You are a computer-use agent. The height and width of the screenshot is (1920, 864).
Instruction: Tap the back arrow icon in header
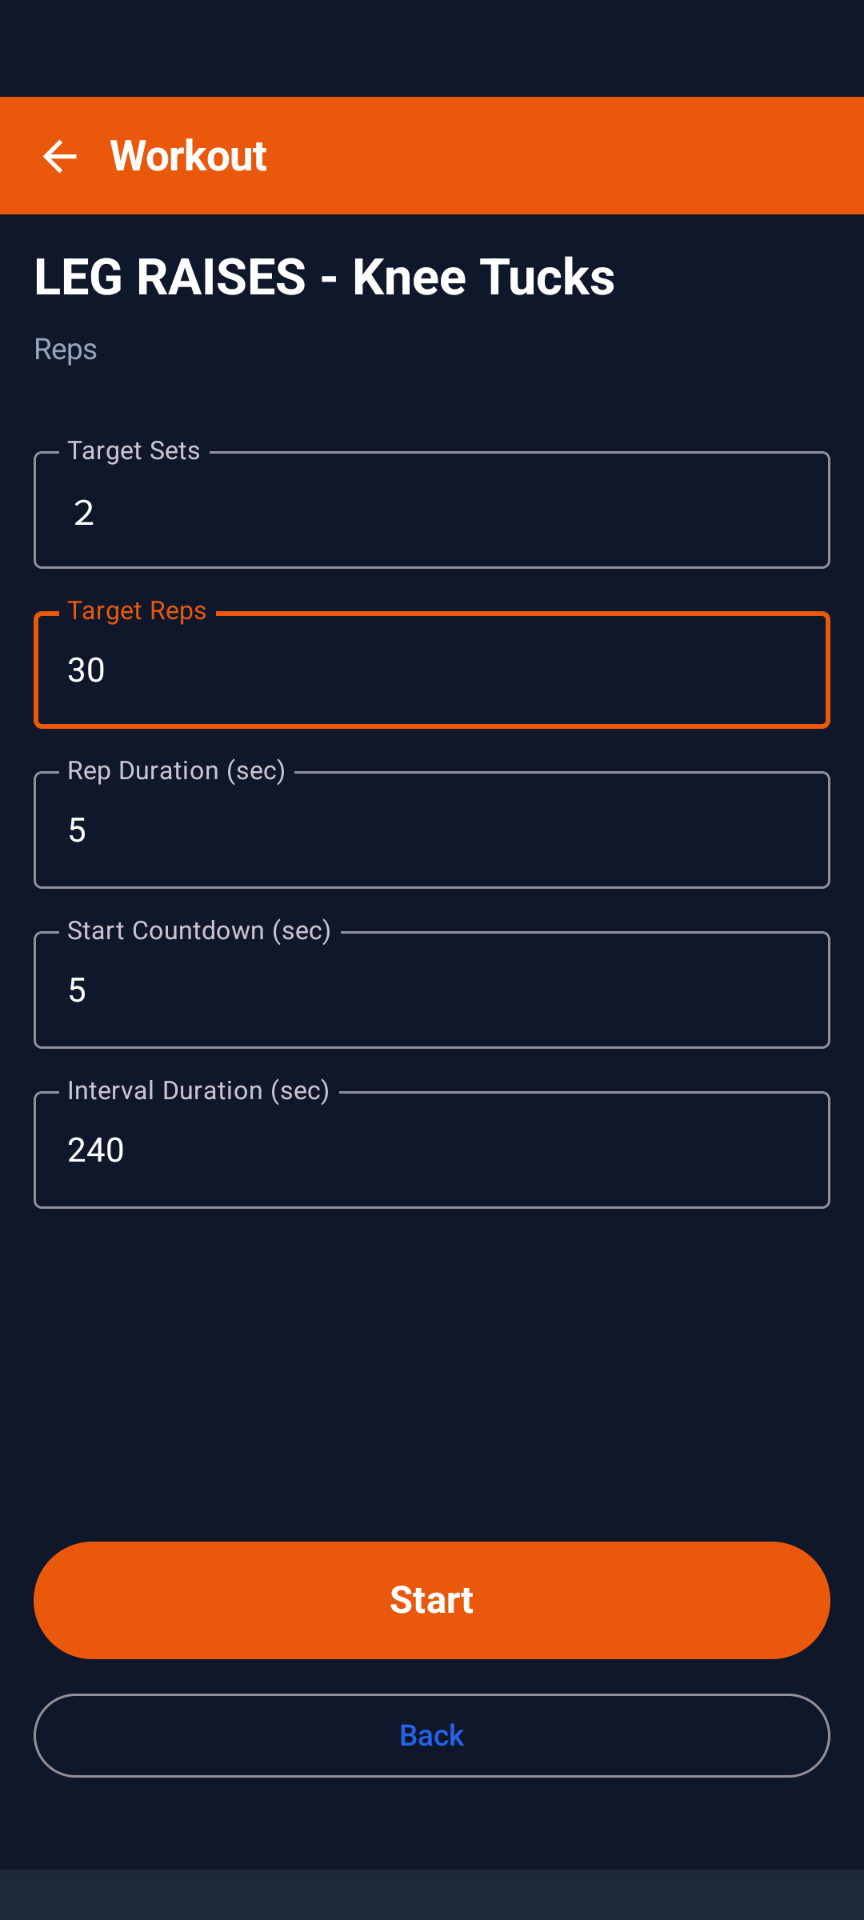click(60, 156)
